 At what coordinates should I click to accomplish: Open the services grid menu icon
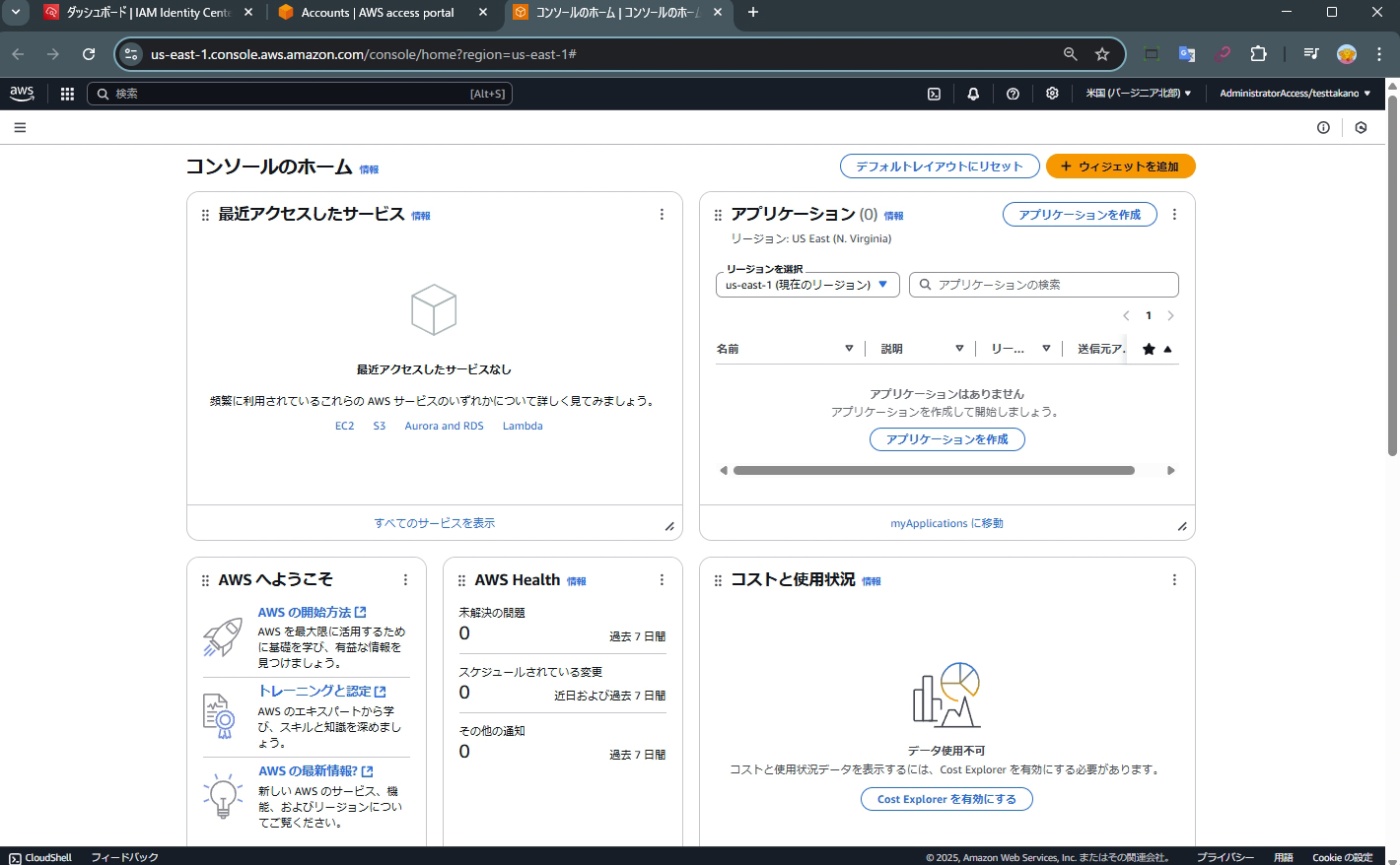coord(67,94)
